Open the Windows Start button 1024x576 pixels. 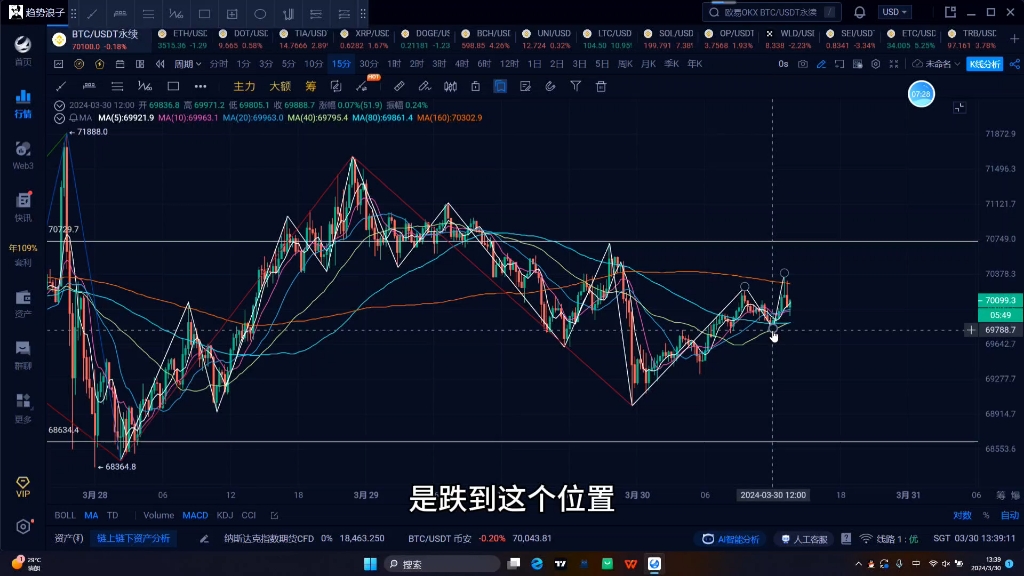click(370, 564)
